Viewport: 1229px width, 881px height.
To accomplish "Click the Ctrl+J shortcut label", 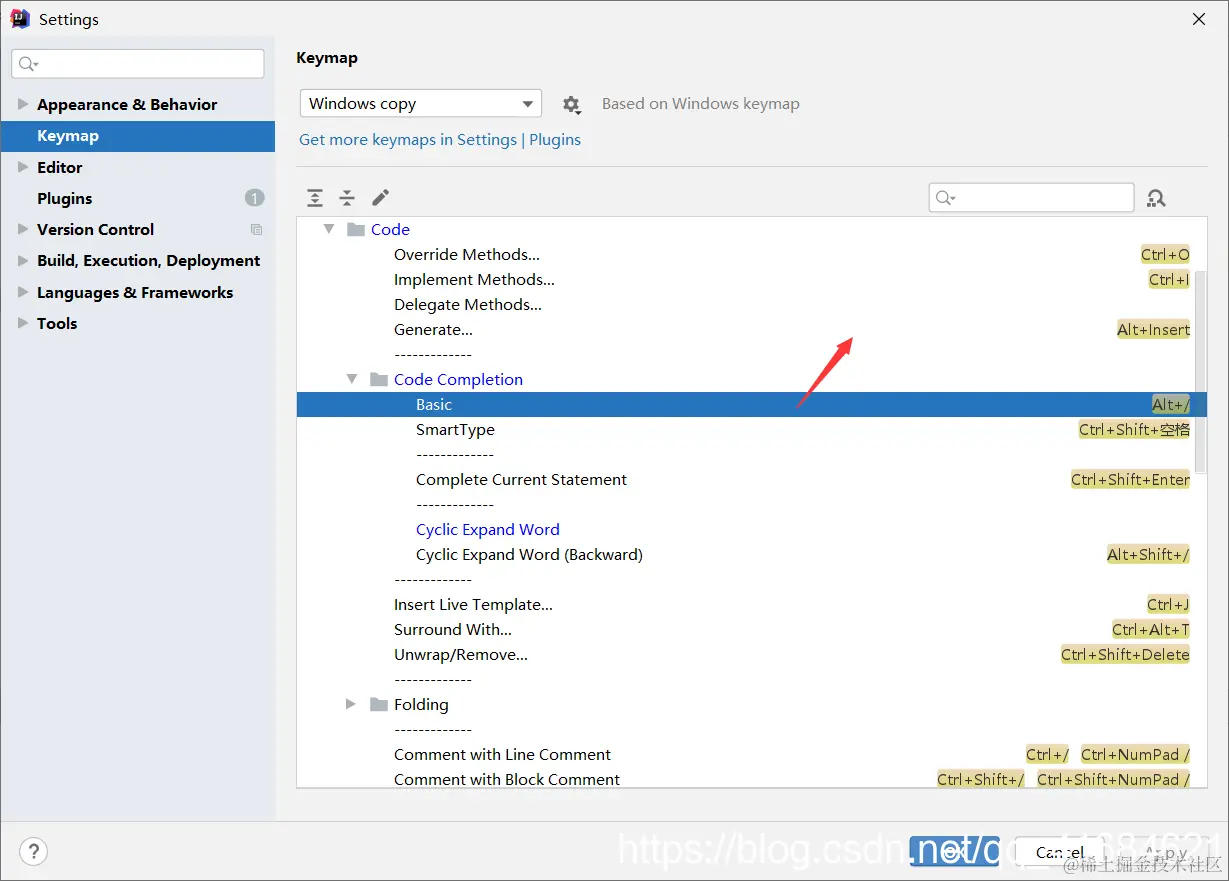I will pyautogui.click(x=1168, y=605).
